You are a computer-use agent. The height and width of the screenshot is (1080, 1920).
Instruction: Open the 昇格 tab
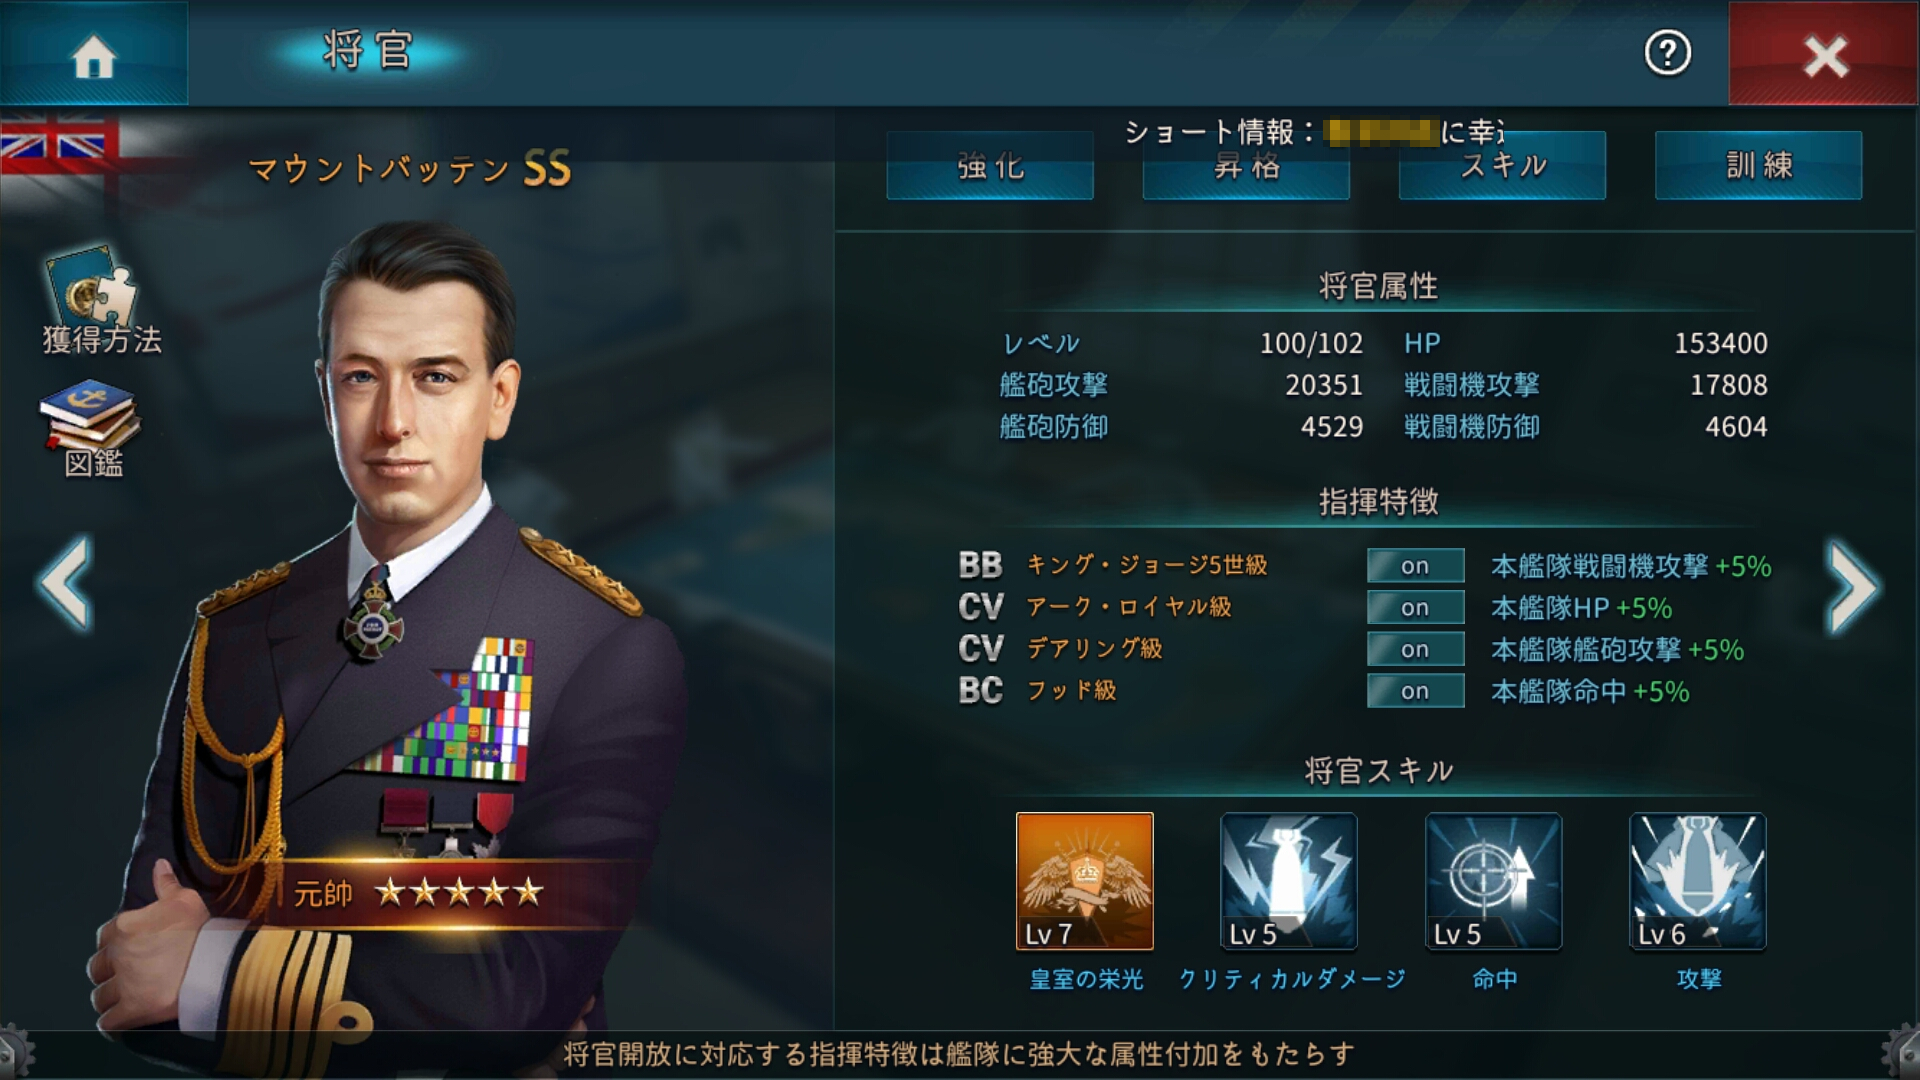[x=1246, y=166]
